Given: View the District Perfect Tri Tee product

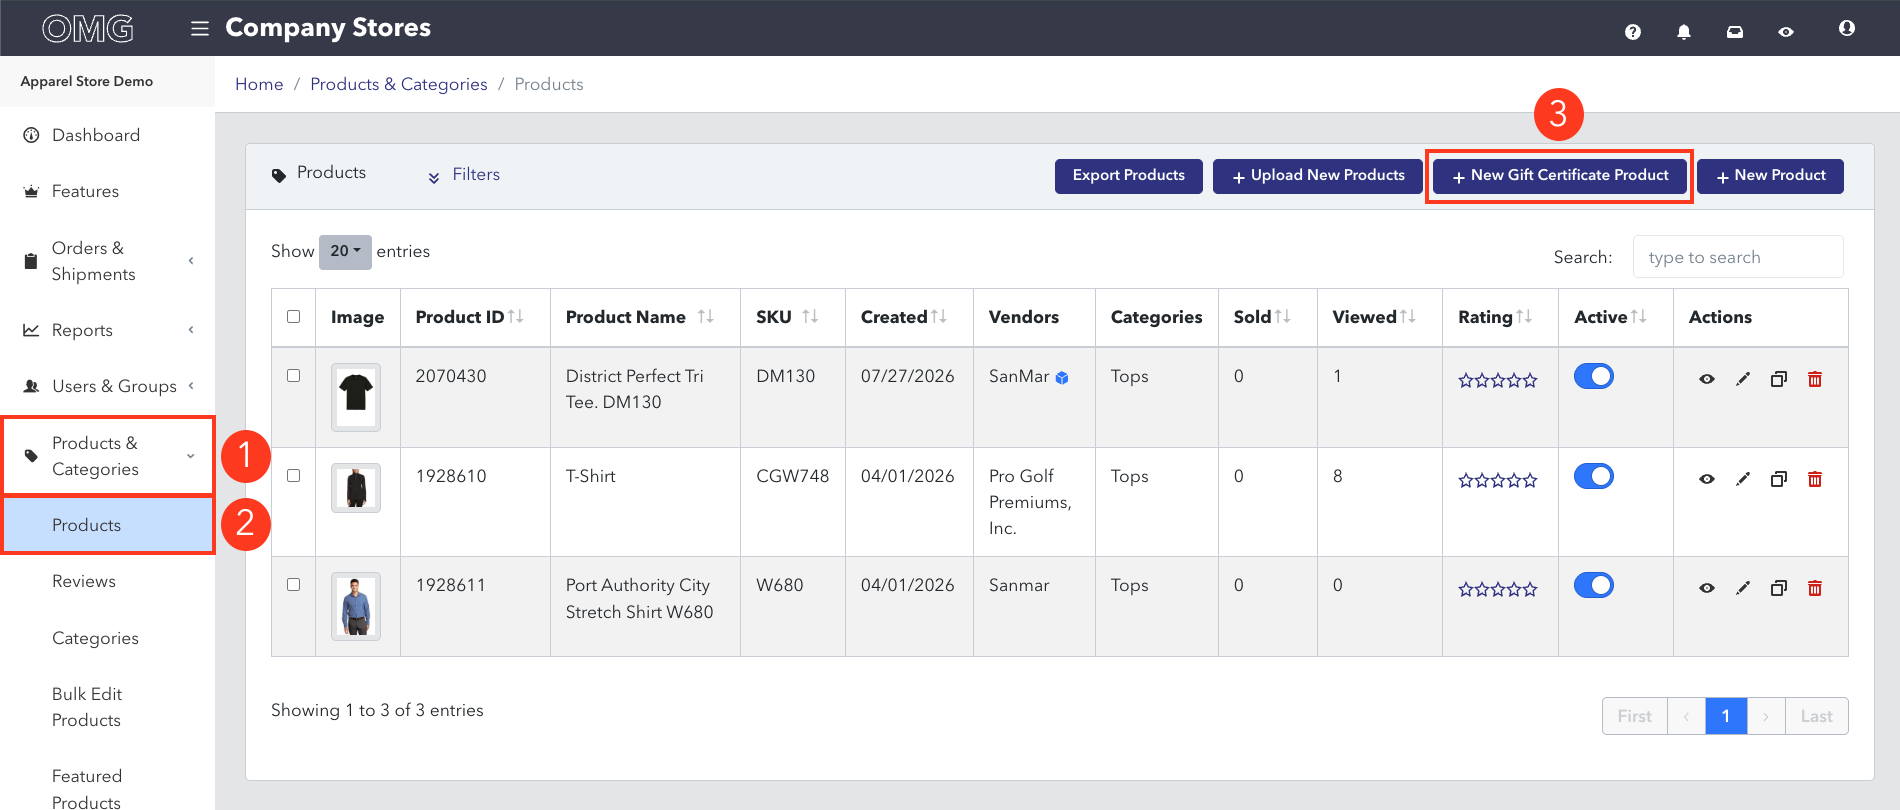Looking at the screenshot, I should pos(1707,379).
